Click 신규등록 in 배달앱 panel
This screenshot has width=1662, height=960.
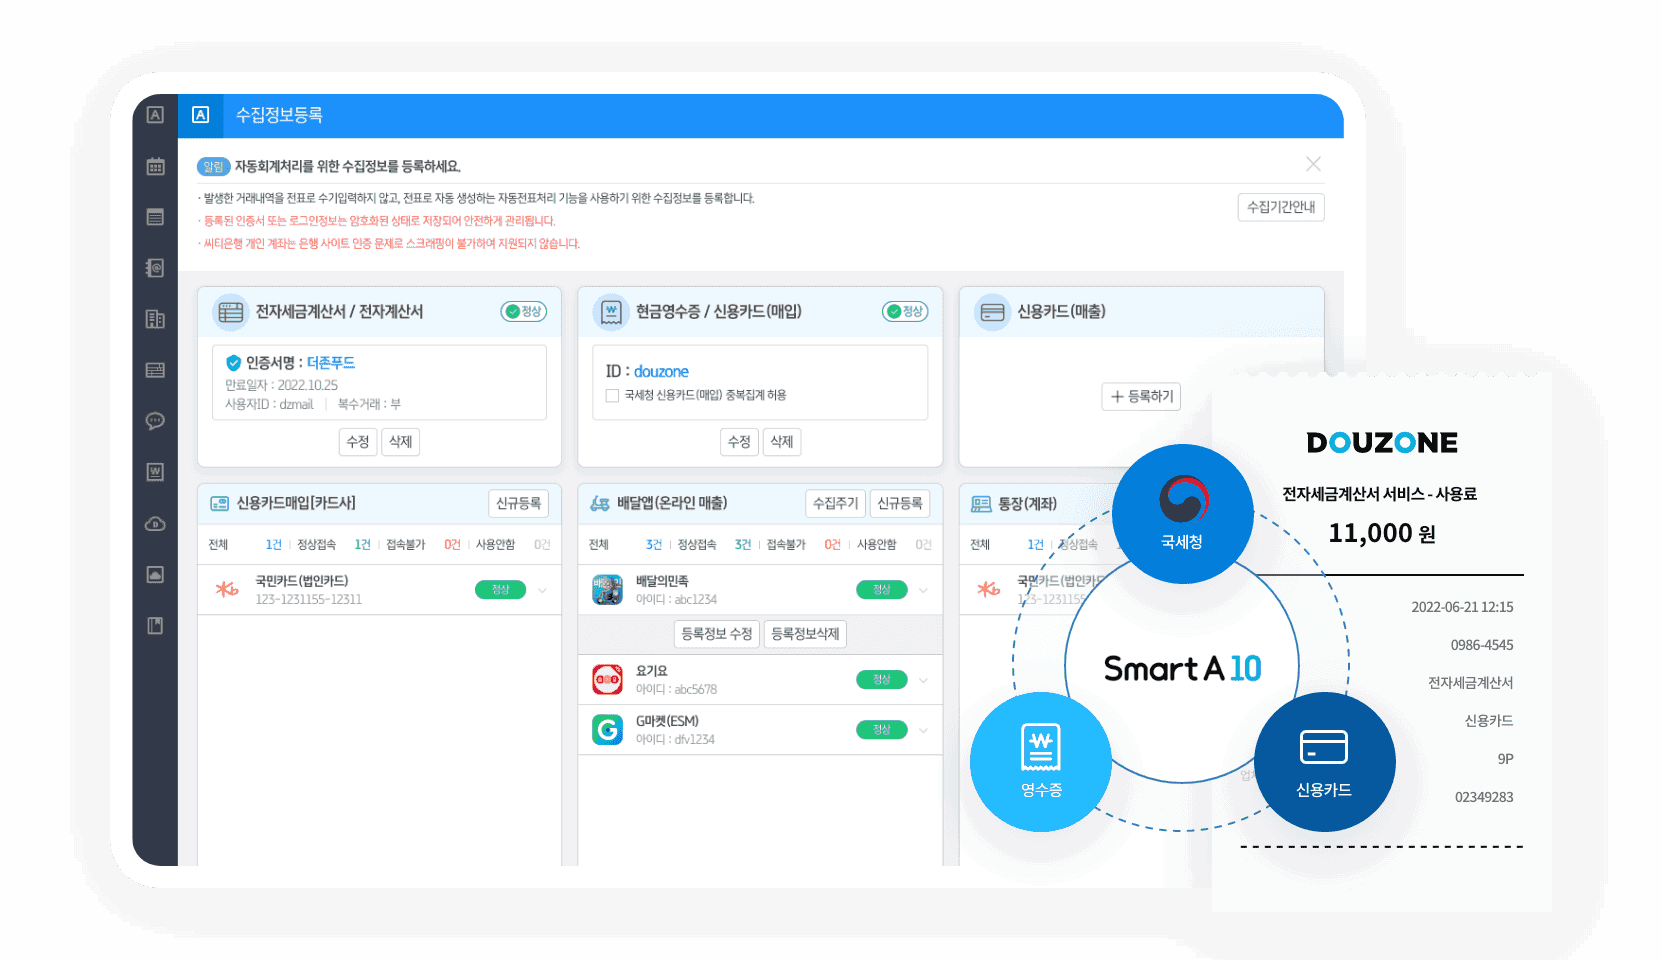900,503
